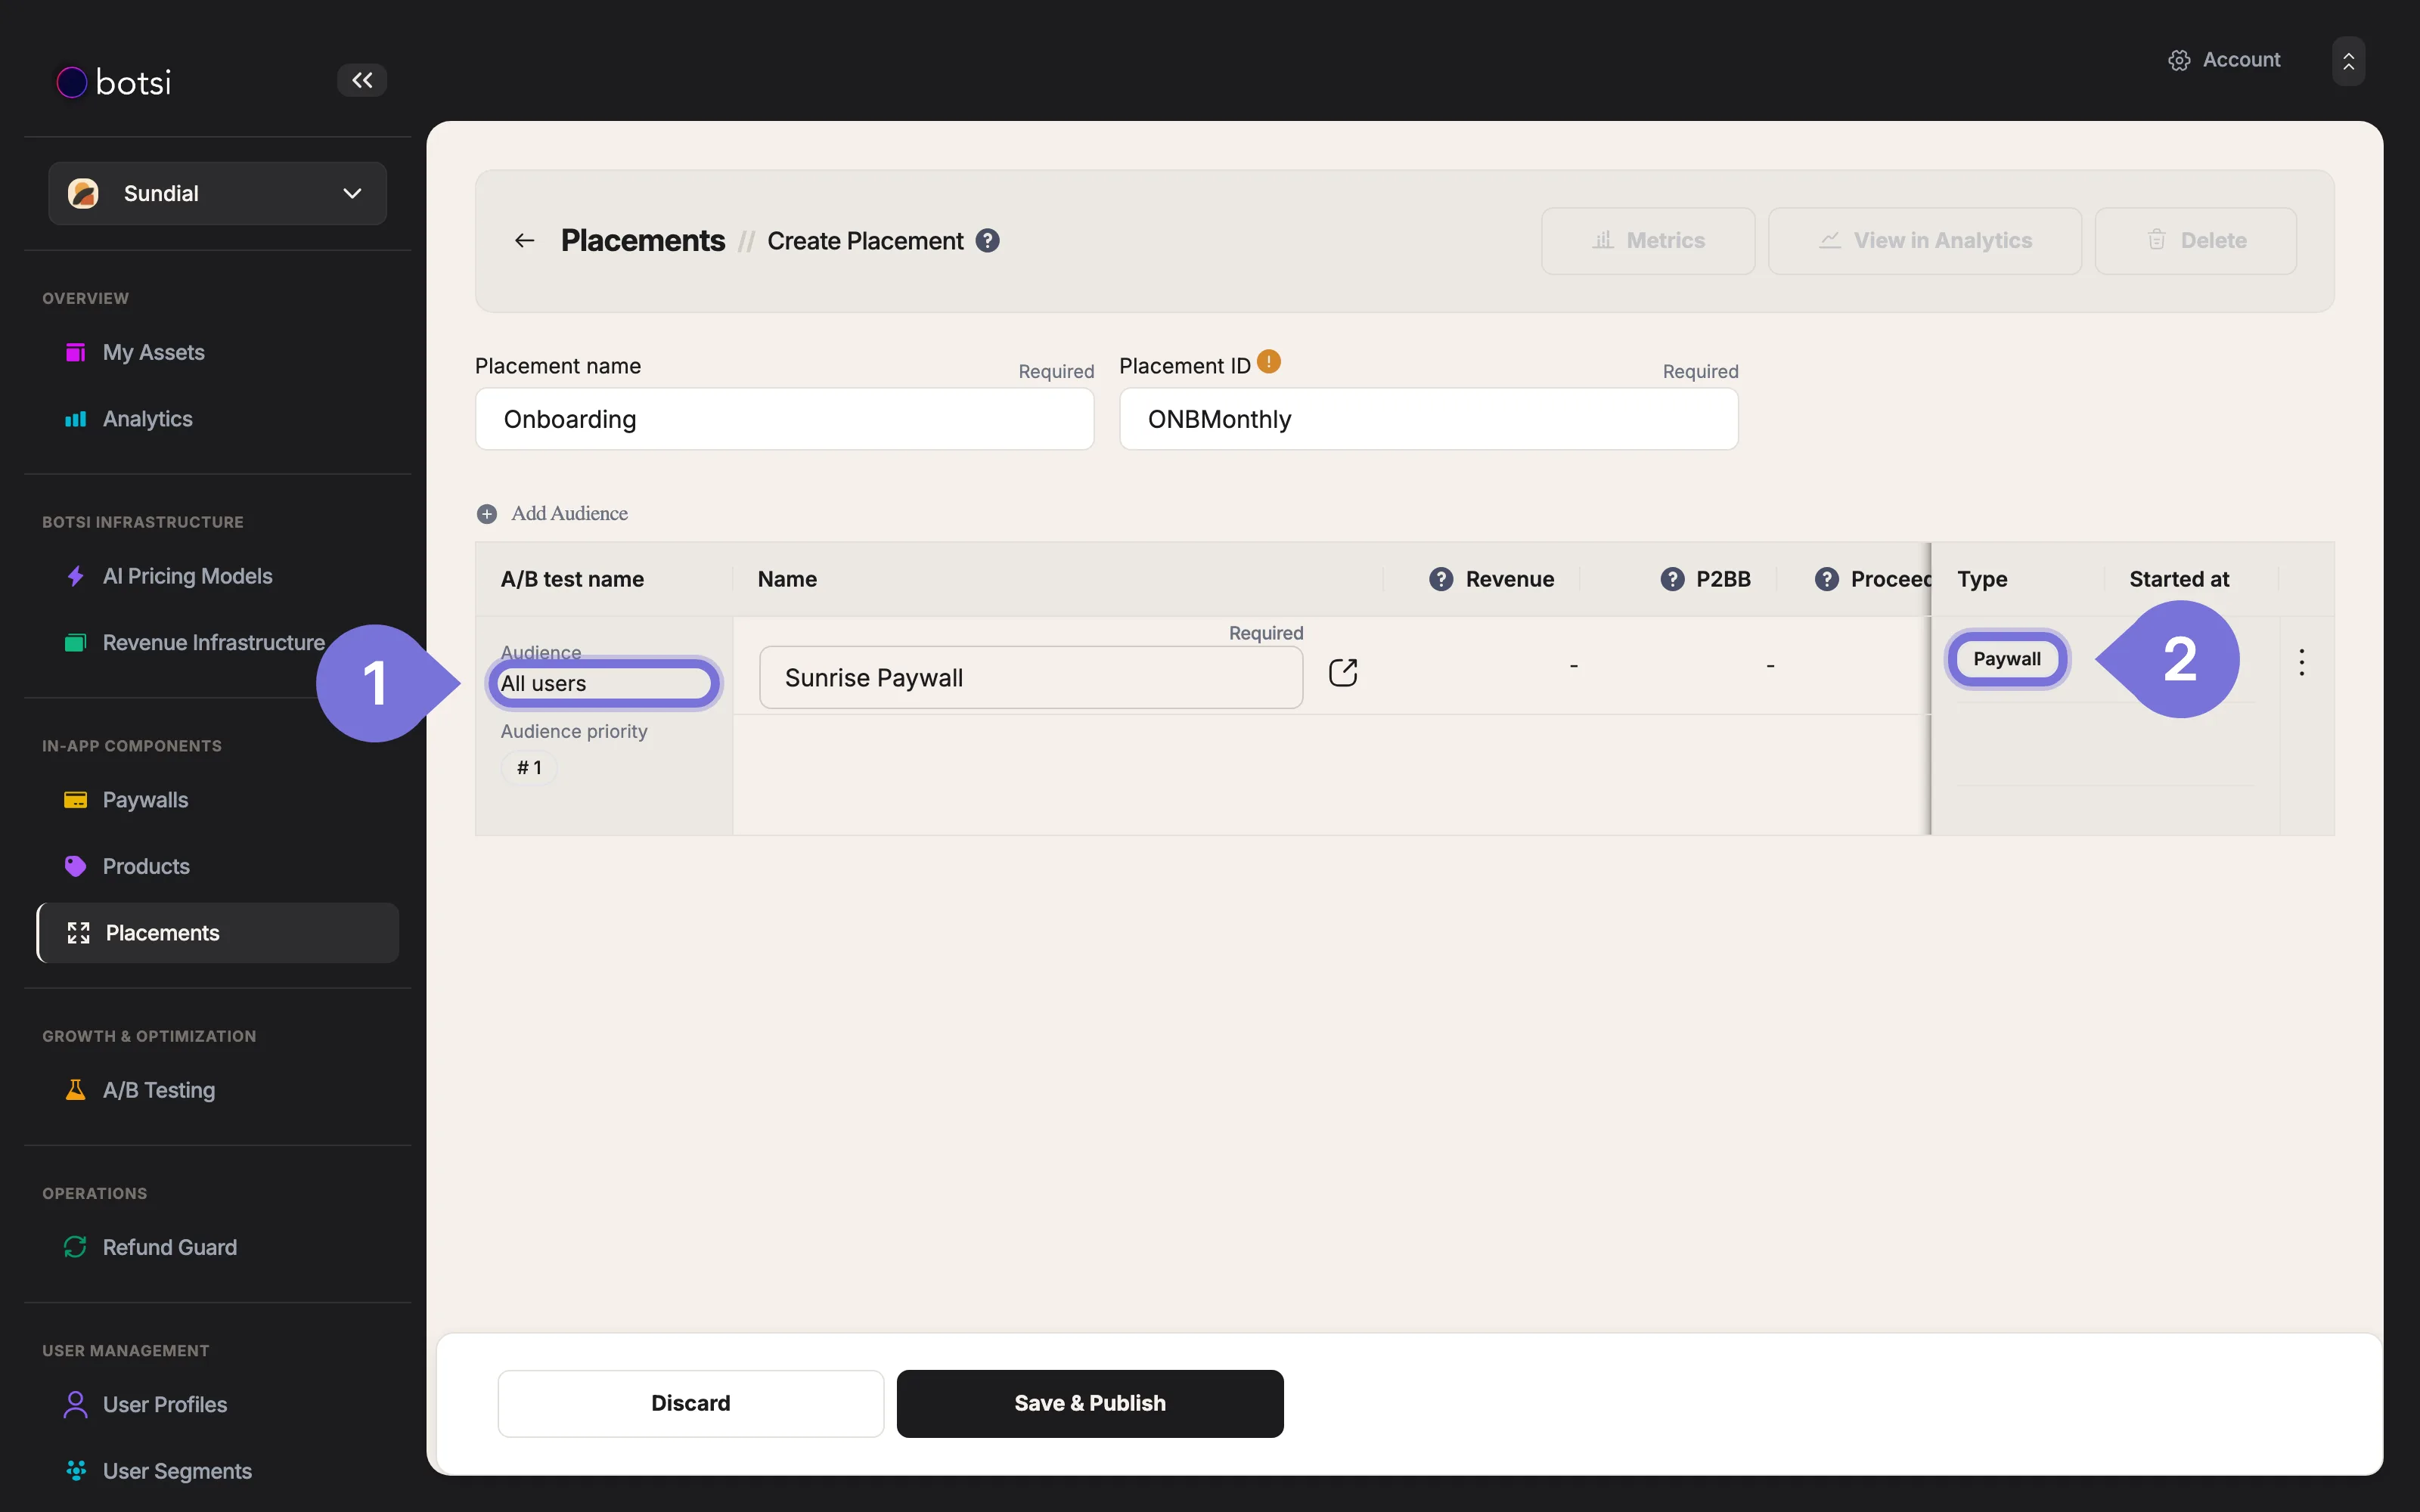The image size is (2420, 1512).
Task: Click the A/B test name column header
Action: (x=572, y=579)
